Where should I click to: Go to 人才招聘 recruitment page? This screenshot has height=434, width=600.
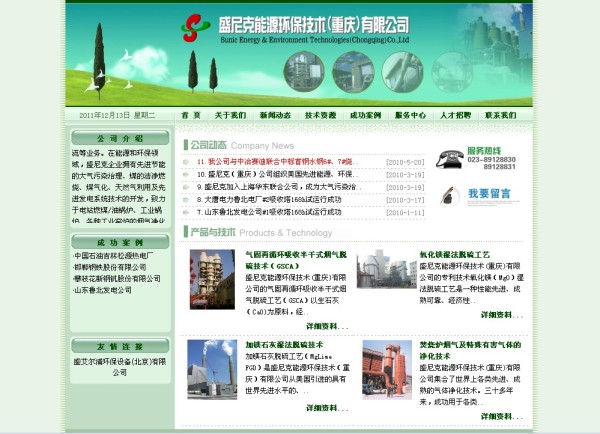(456, 115)
